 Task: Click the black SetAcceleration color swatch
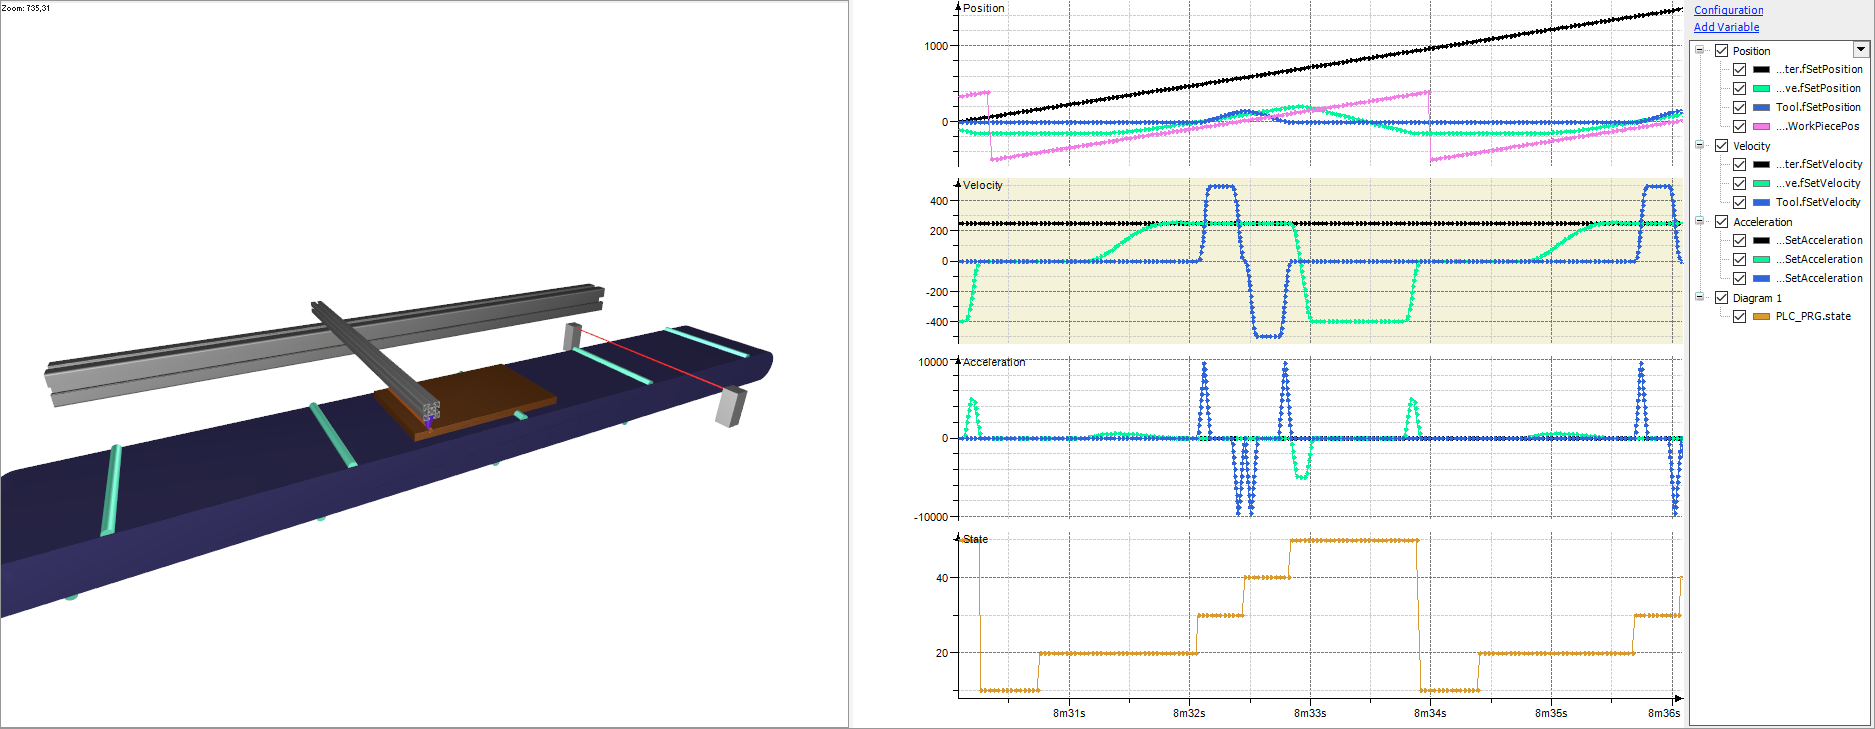click(x=1761, y=240)
